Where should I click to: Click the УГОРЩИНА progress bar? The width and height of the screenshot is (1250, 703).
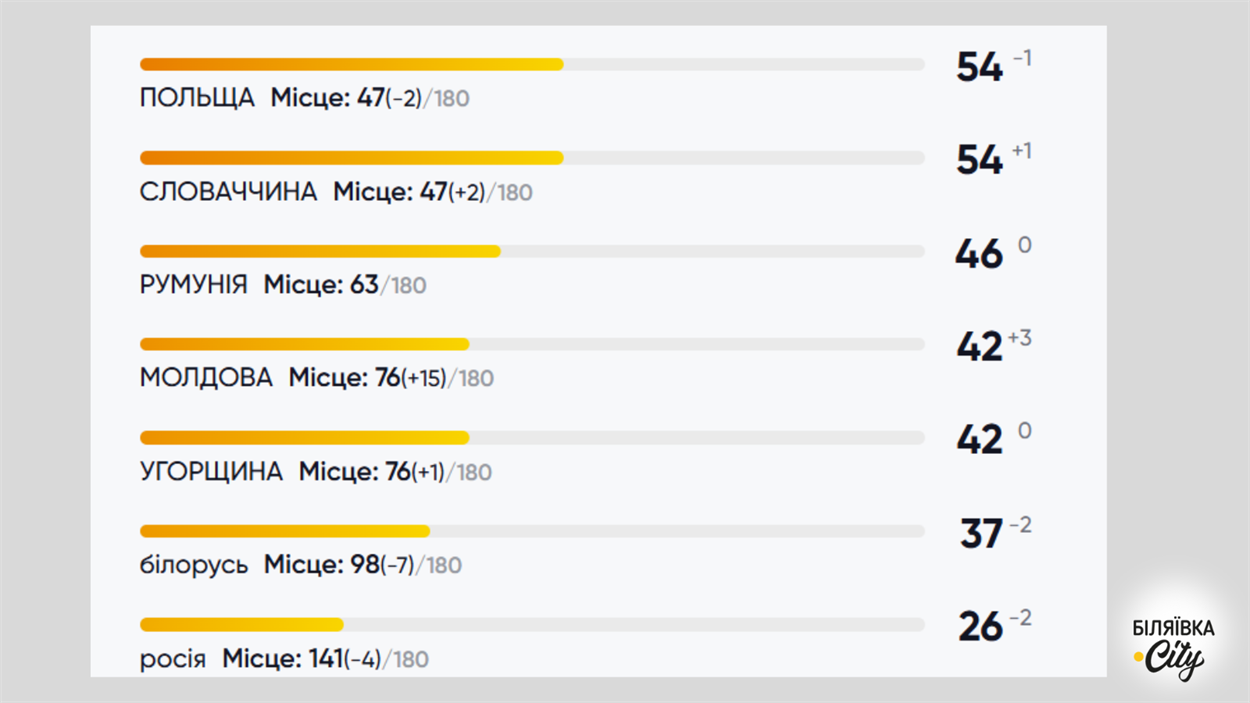click(532, 438)
